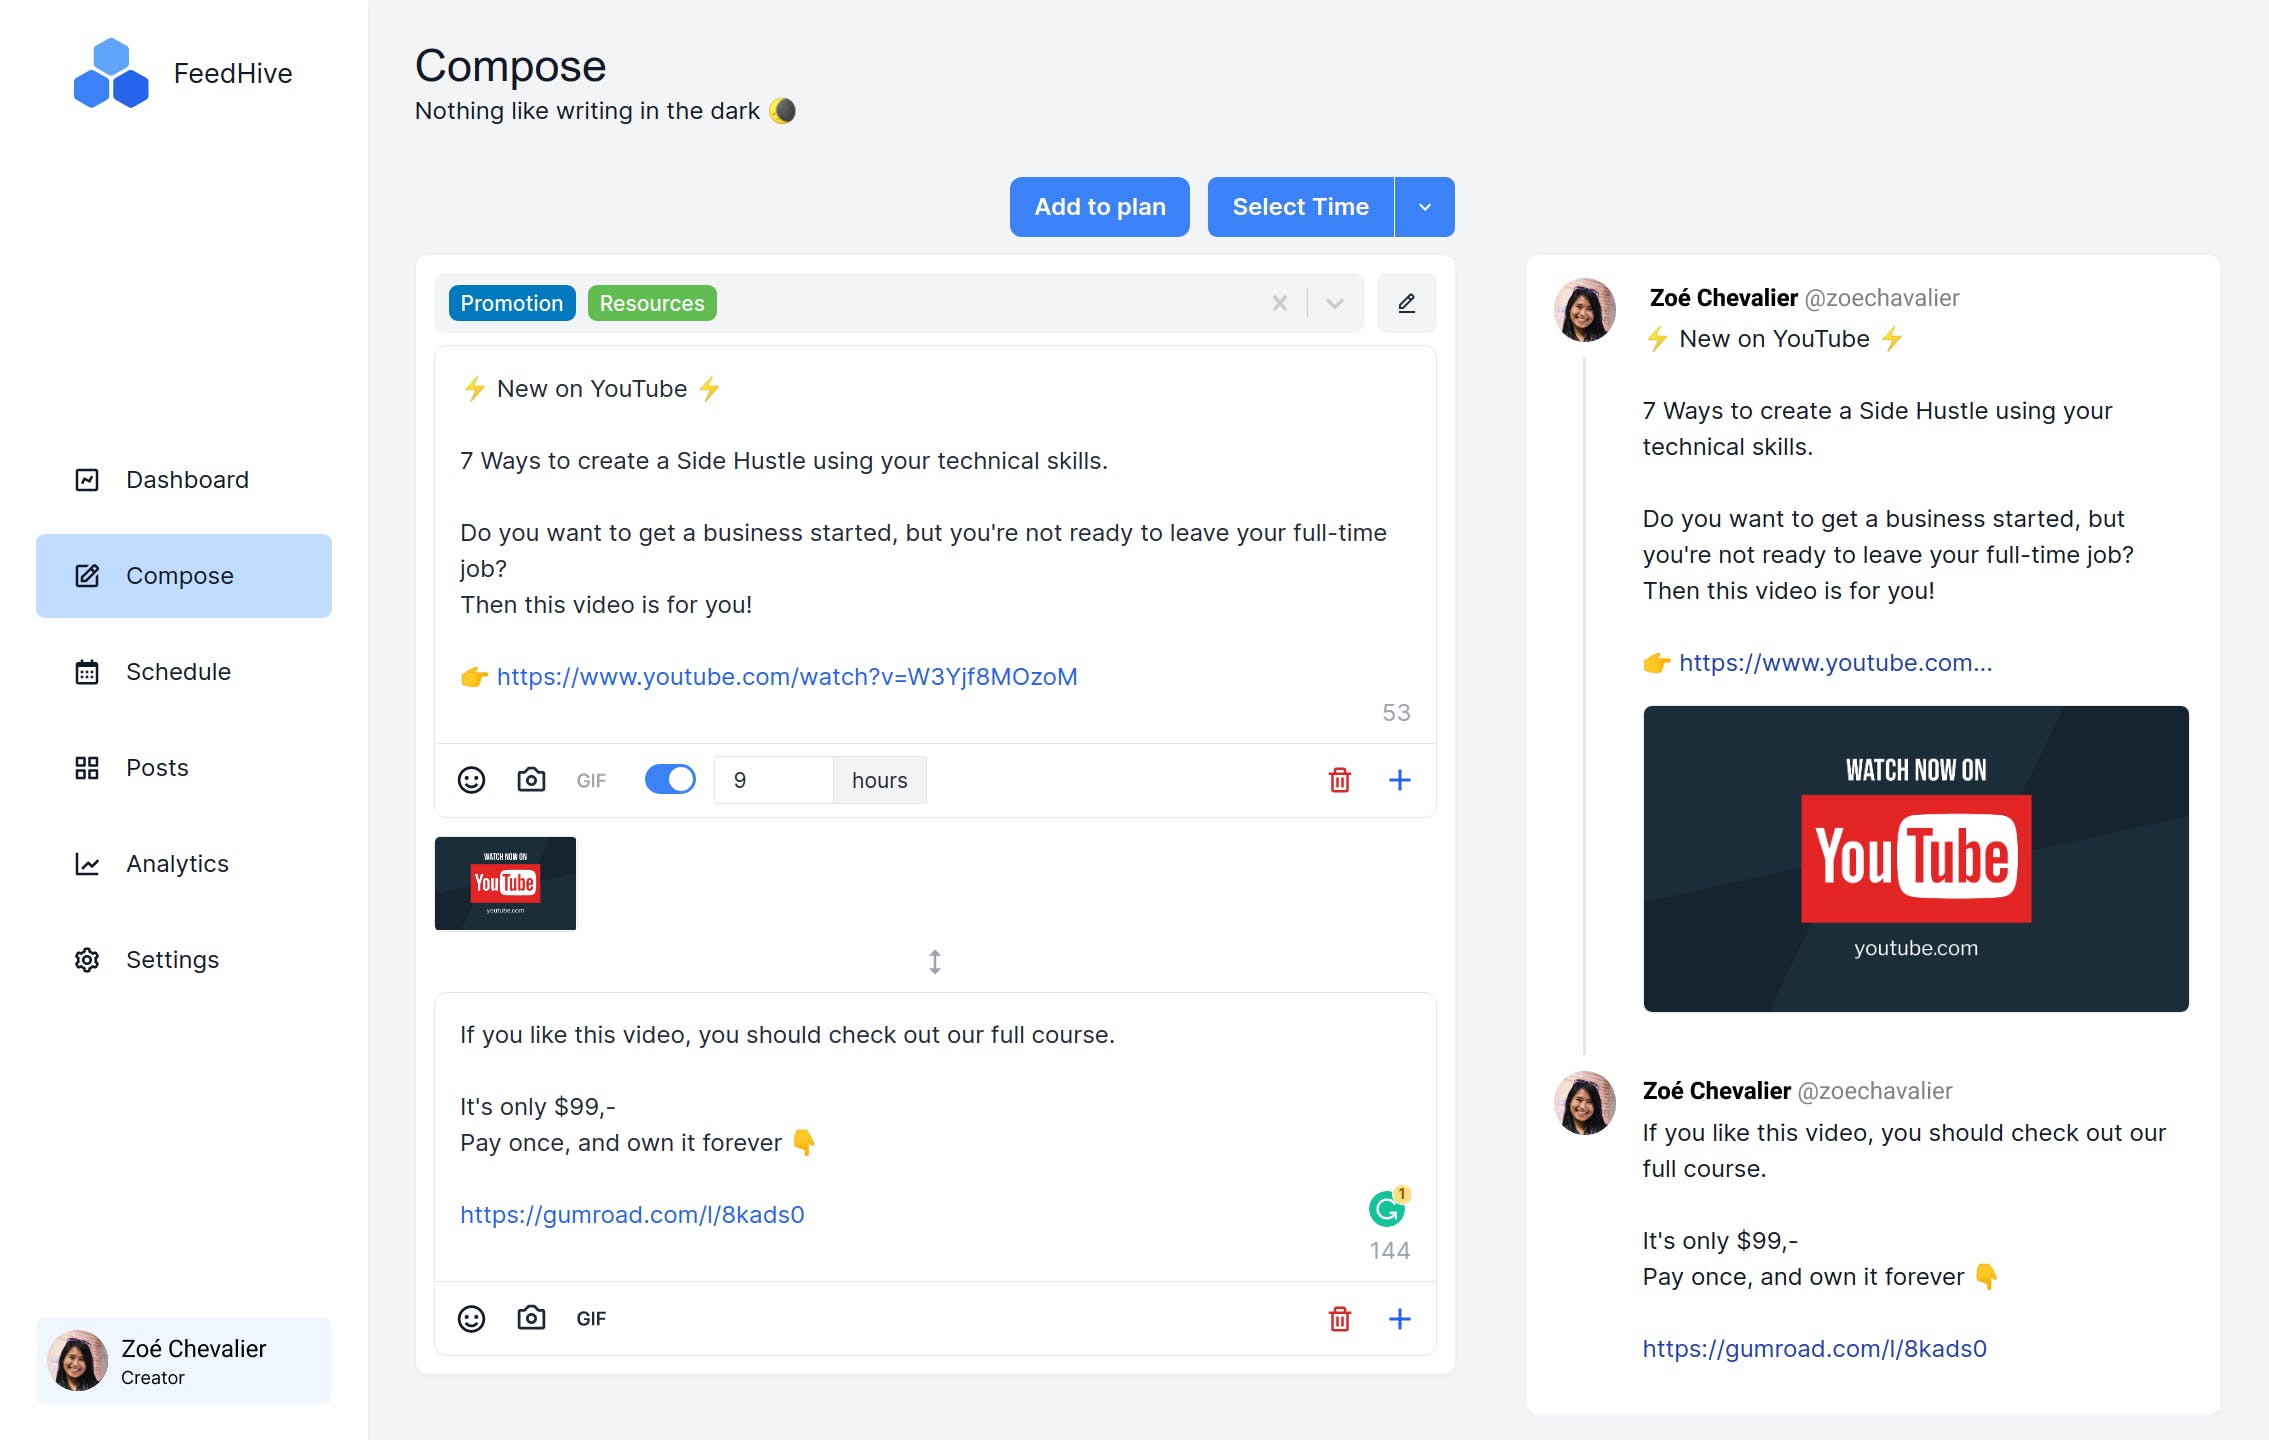Screen dimensions: 2269x1440
Task: Click the delay hours number field
Action: point(773,780)
